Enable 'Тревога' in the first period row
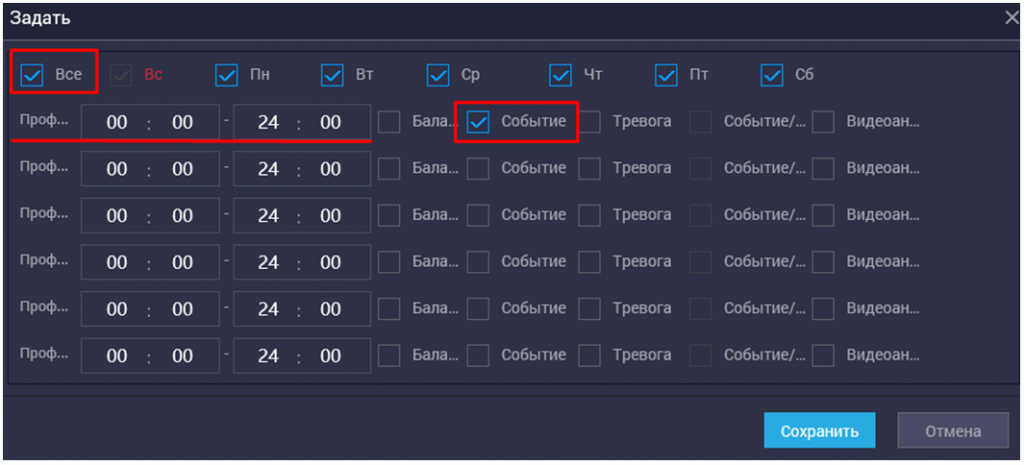 590,122
